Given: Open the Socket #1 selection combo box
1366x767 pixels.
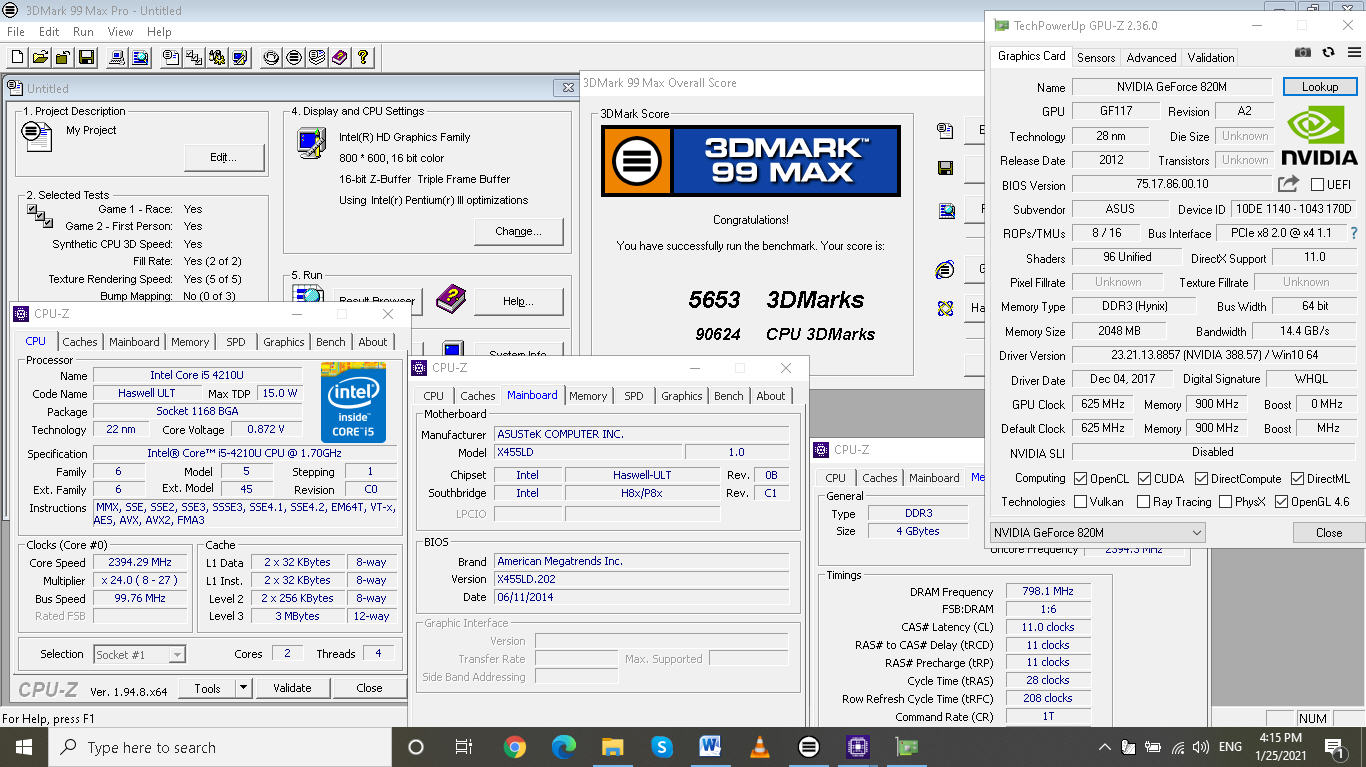Looking at the screenshot, I should coord(139,655).
